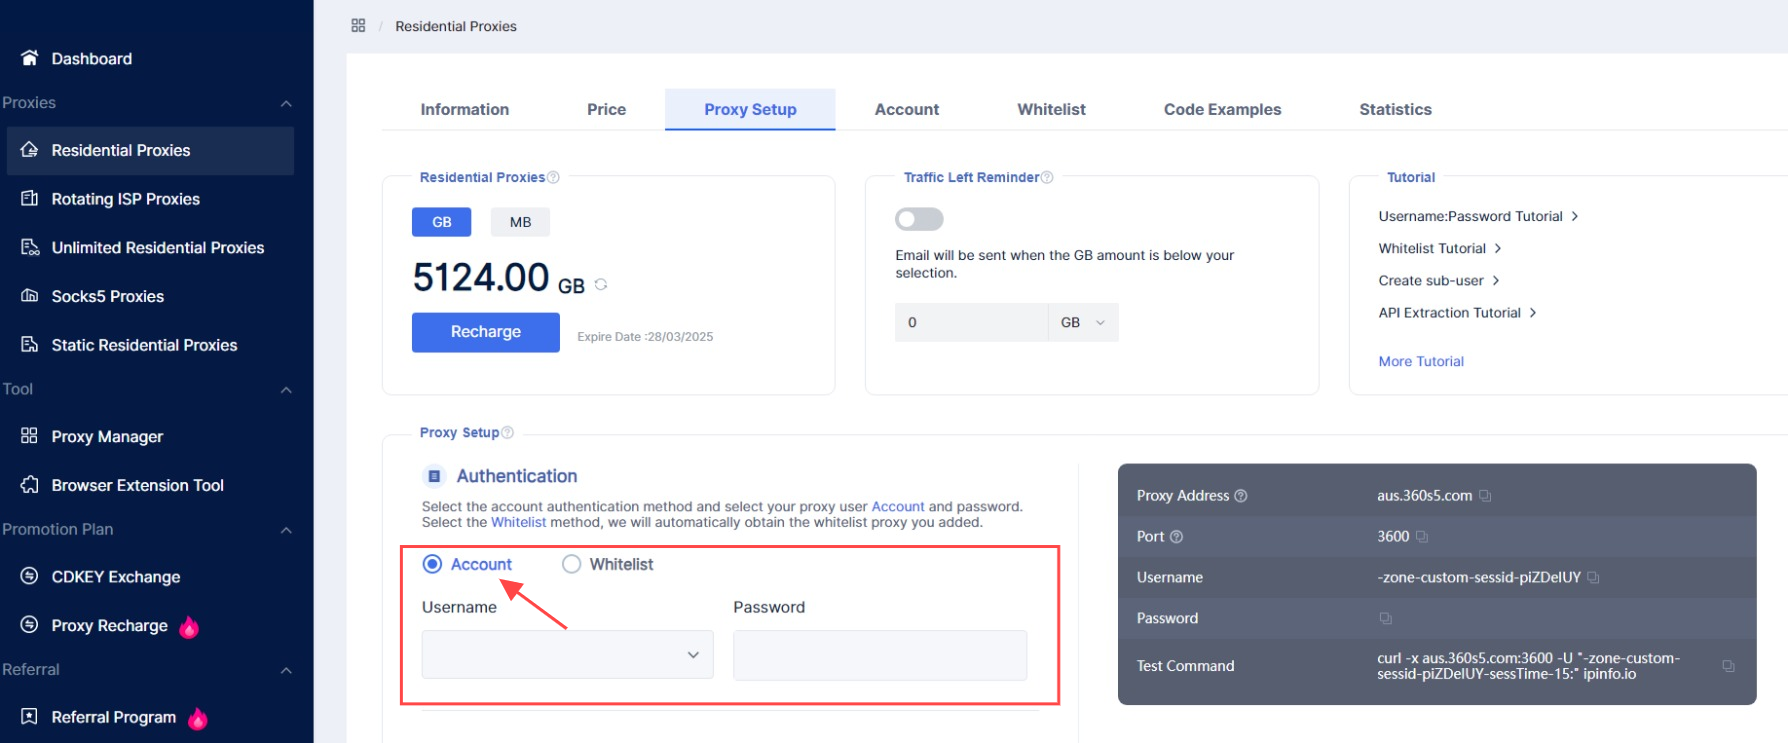Select the Account authentication radio button

pyautogui.click(x=433, y=564)
